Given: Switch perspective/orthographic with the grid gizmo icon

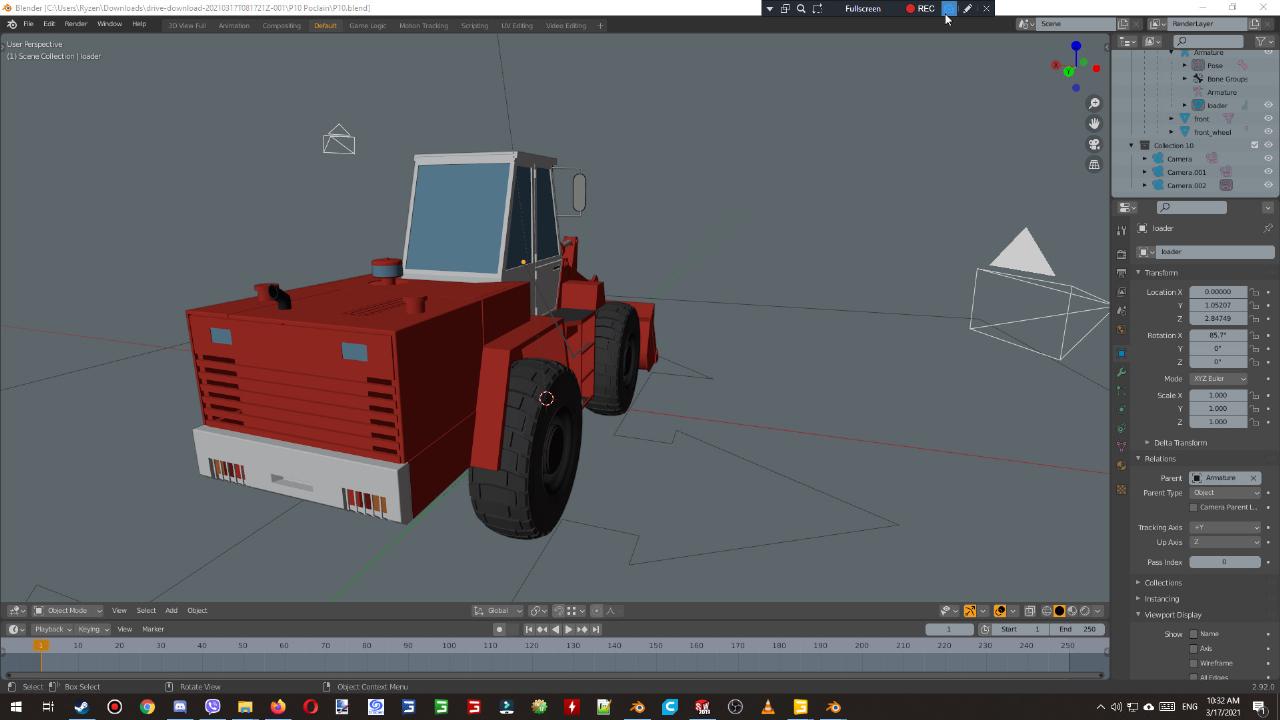Looking at the screenshot, I should pyautogui.click(x=1094, y=164).
